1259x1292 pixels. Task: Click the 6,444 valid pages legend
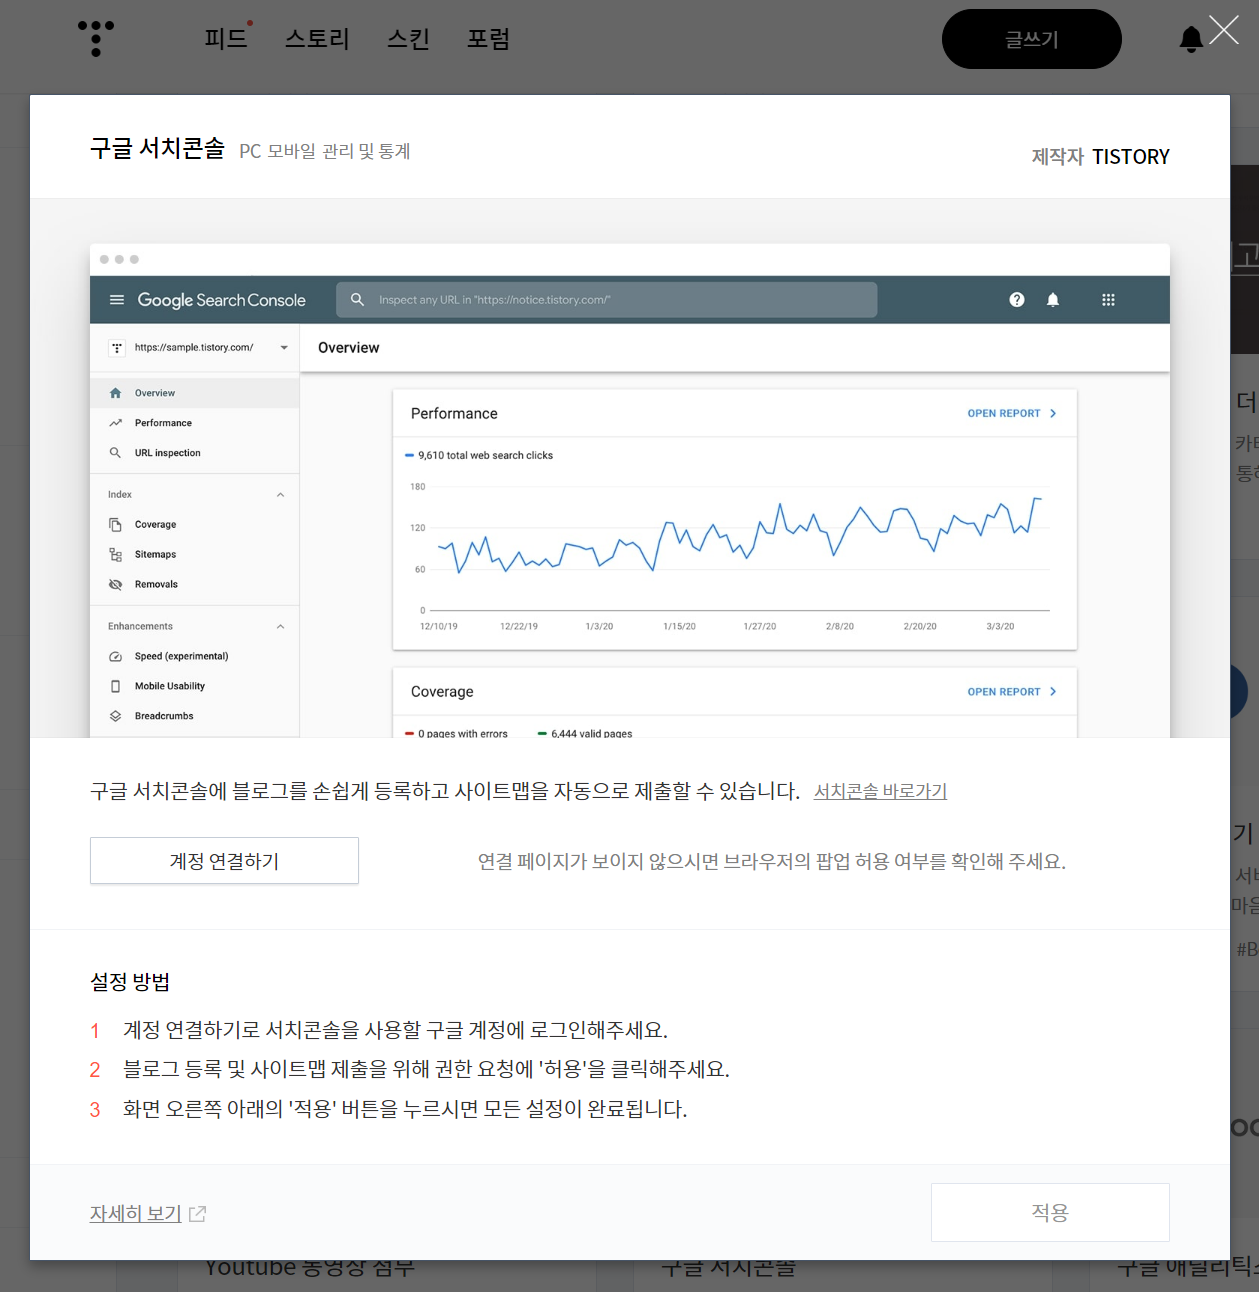click(x=585, y=733)
